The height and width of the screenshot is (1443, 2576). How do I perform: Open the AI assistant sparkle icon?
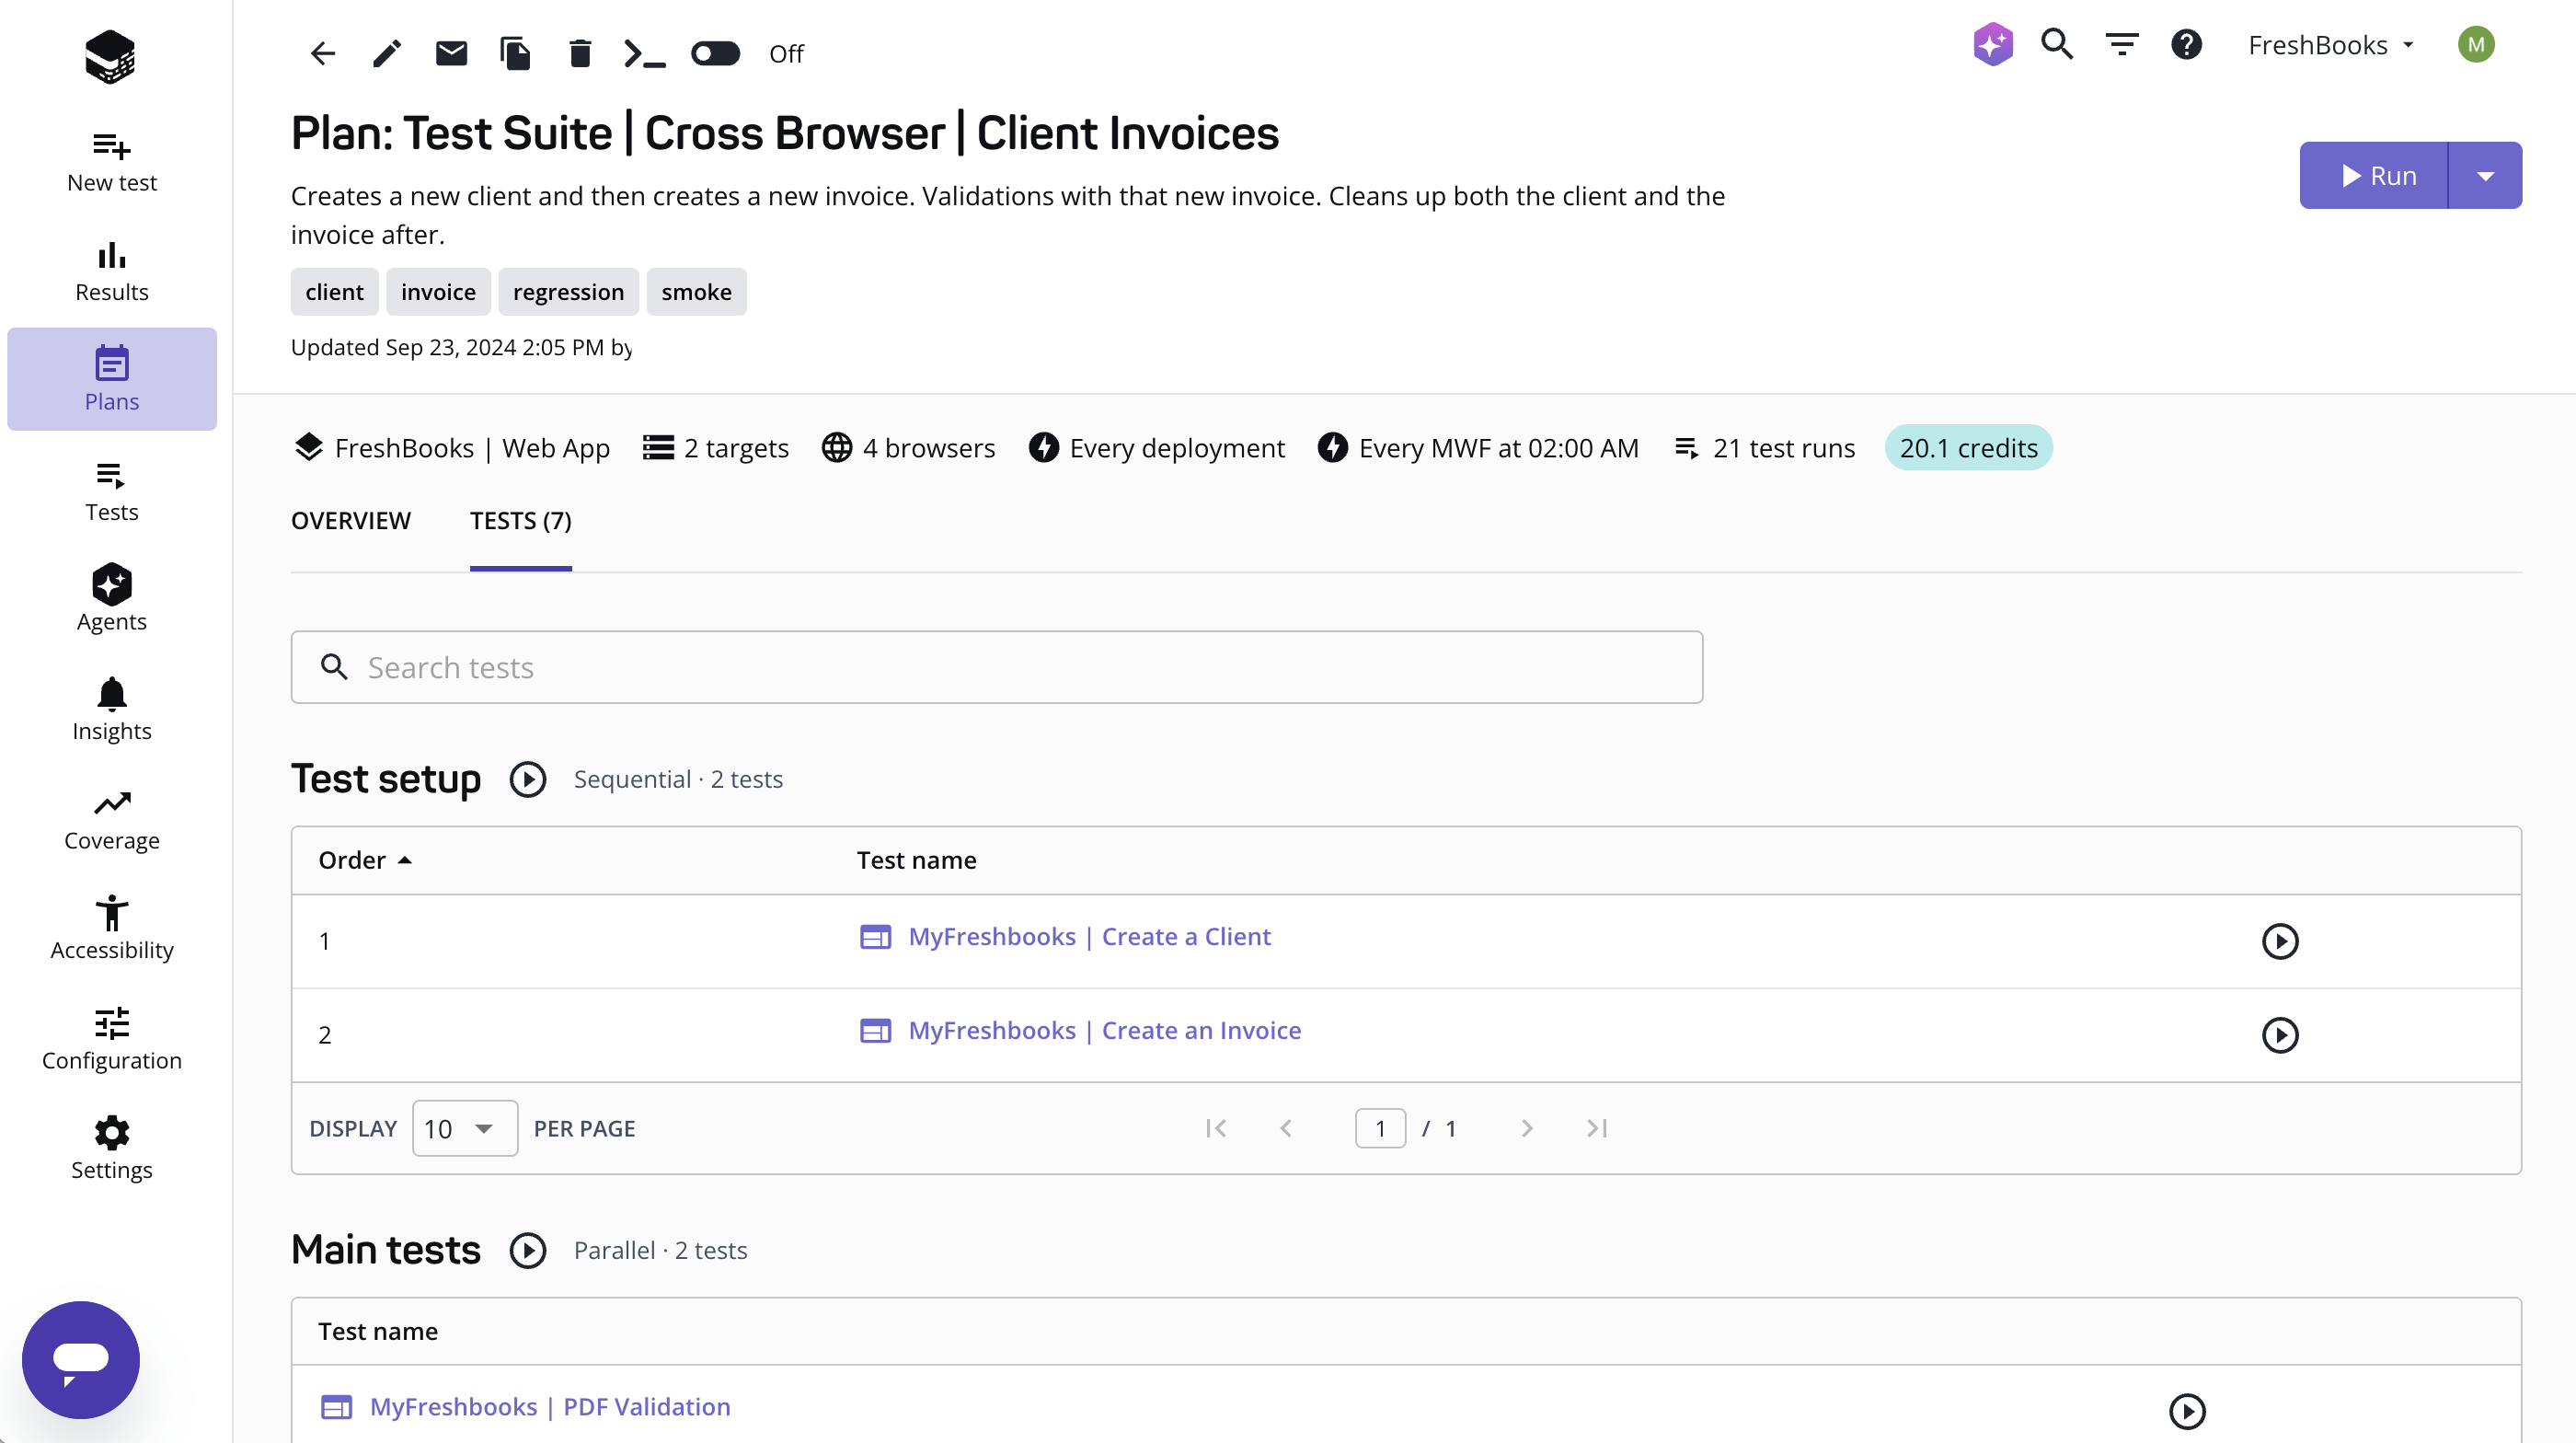point(1992,44)
